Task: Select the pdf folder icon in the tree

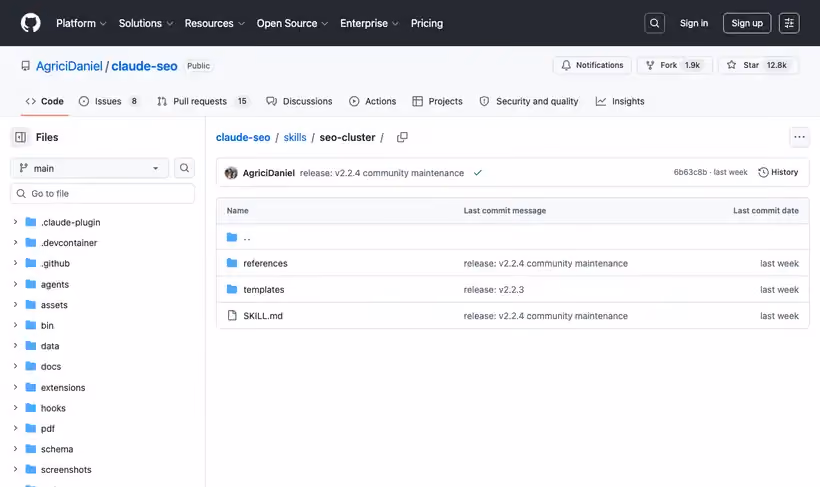Action: click(x=31, y=428)
